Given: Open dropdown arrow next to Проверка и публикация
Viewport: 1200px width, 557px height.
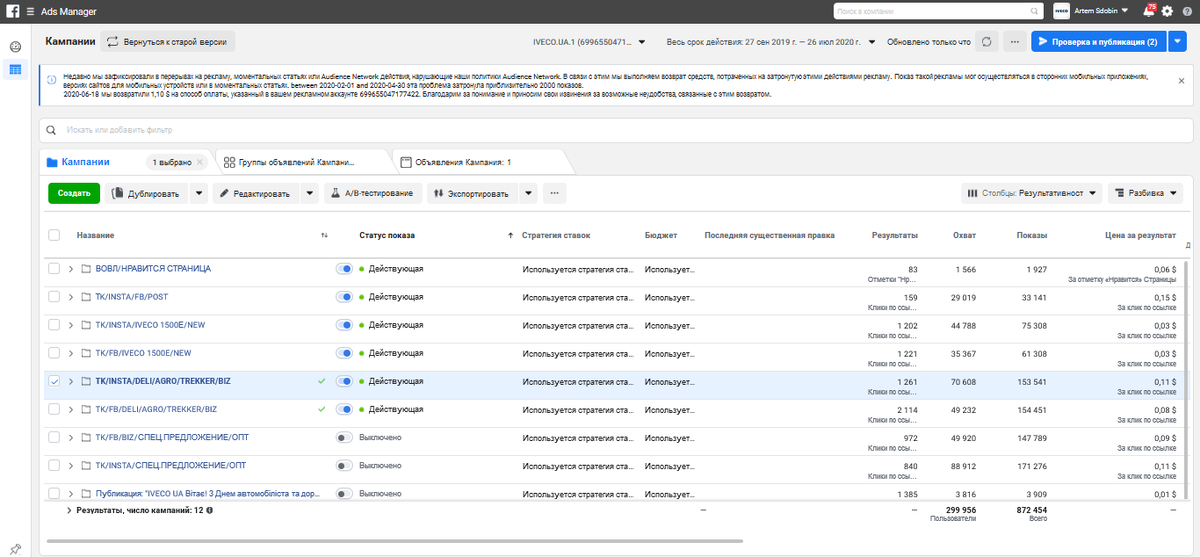Looking at the screenshot, I should tap(1176, 42).
